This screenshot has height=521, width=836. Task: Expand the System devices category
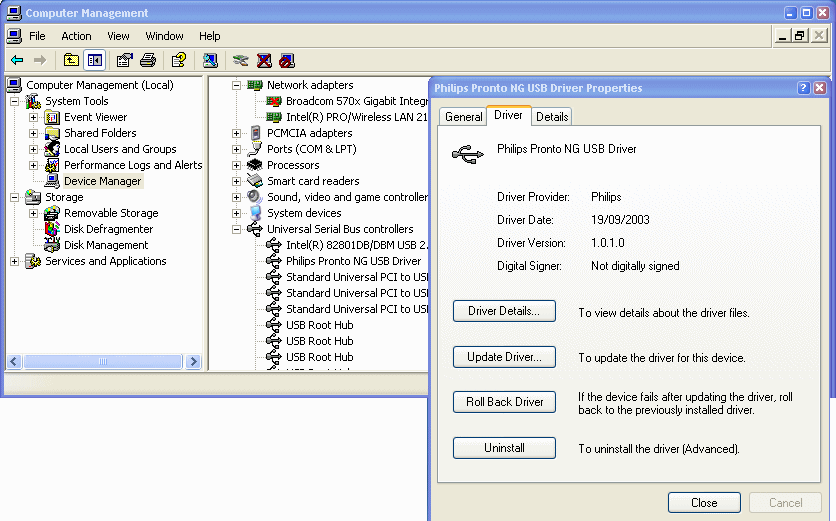236,213
